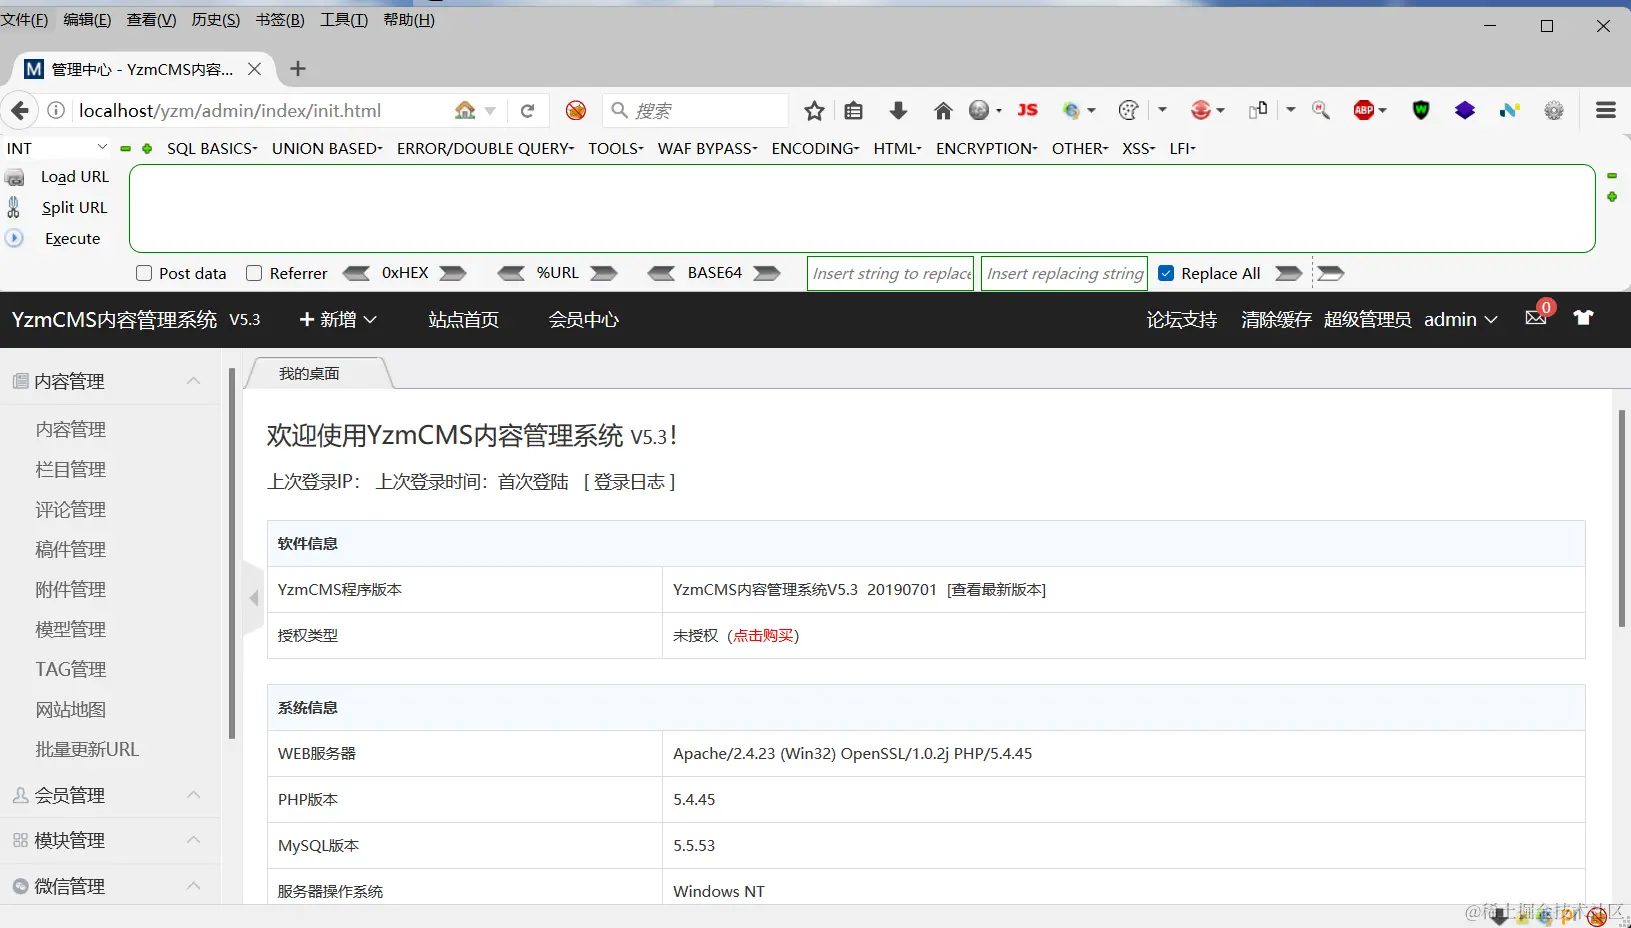Open the admin user dropdown
This screenshot has height=928, width=1631.
1461,319
